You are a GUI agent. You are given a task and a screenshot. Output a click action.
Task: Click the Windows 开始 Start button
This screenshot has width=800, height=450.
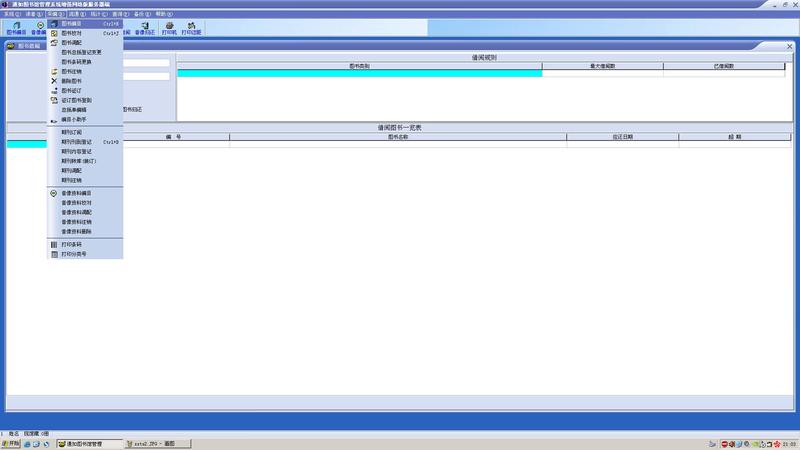click(13, 442)
